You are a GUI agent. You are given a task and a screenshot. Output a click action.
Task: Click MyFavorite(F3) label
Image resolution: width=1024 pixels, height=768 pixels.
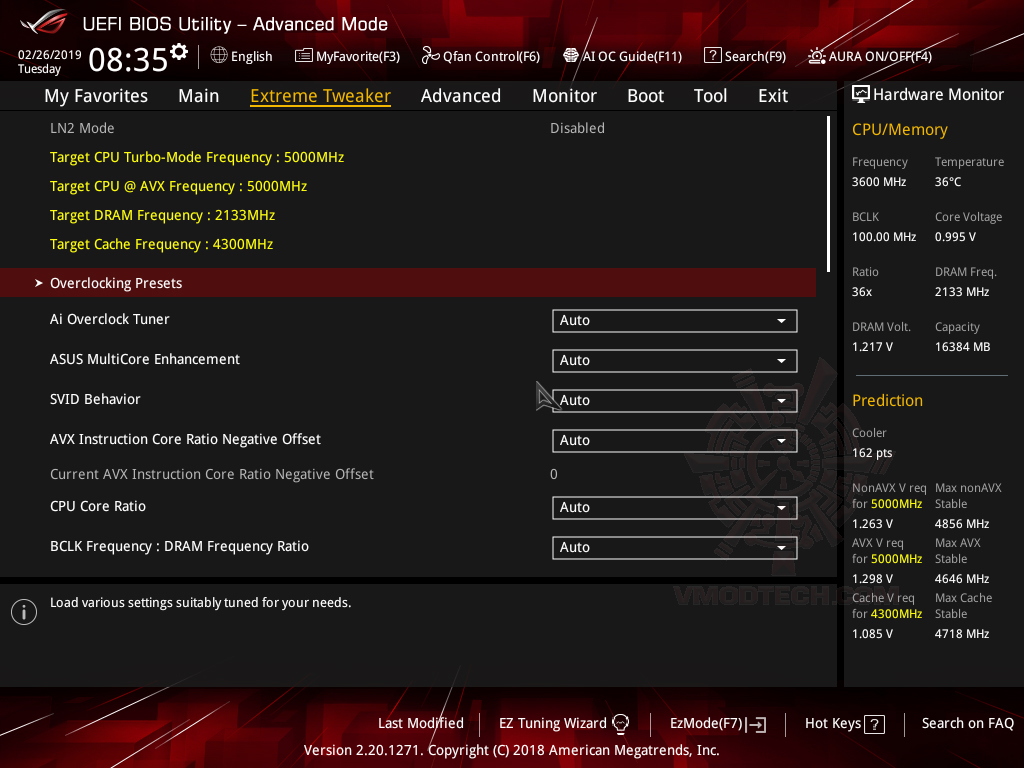point(358,56)
